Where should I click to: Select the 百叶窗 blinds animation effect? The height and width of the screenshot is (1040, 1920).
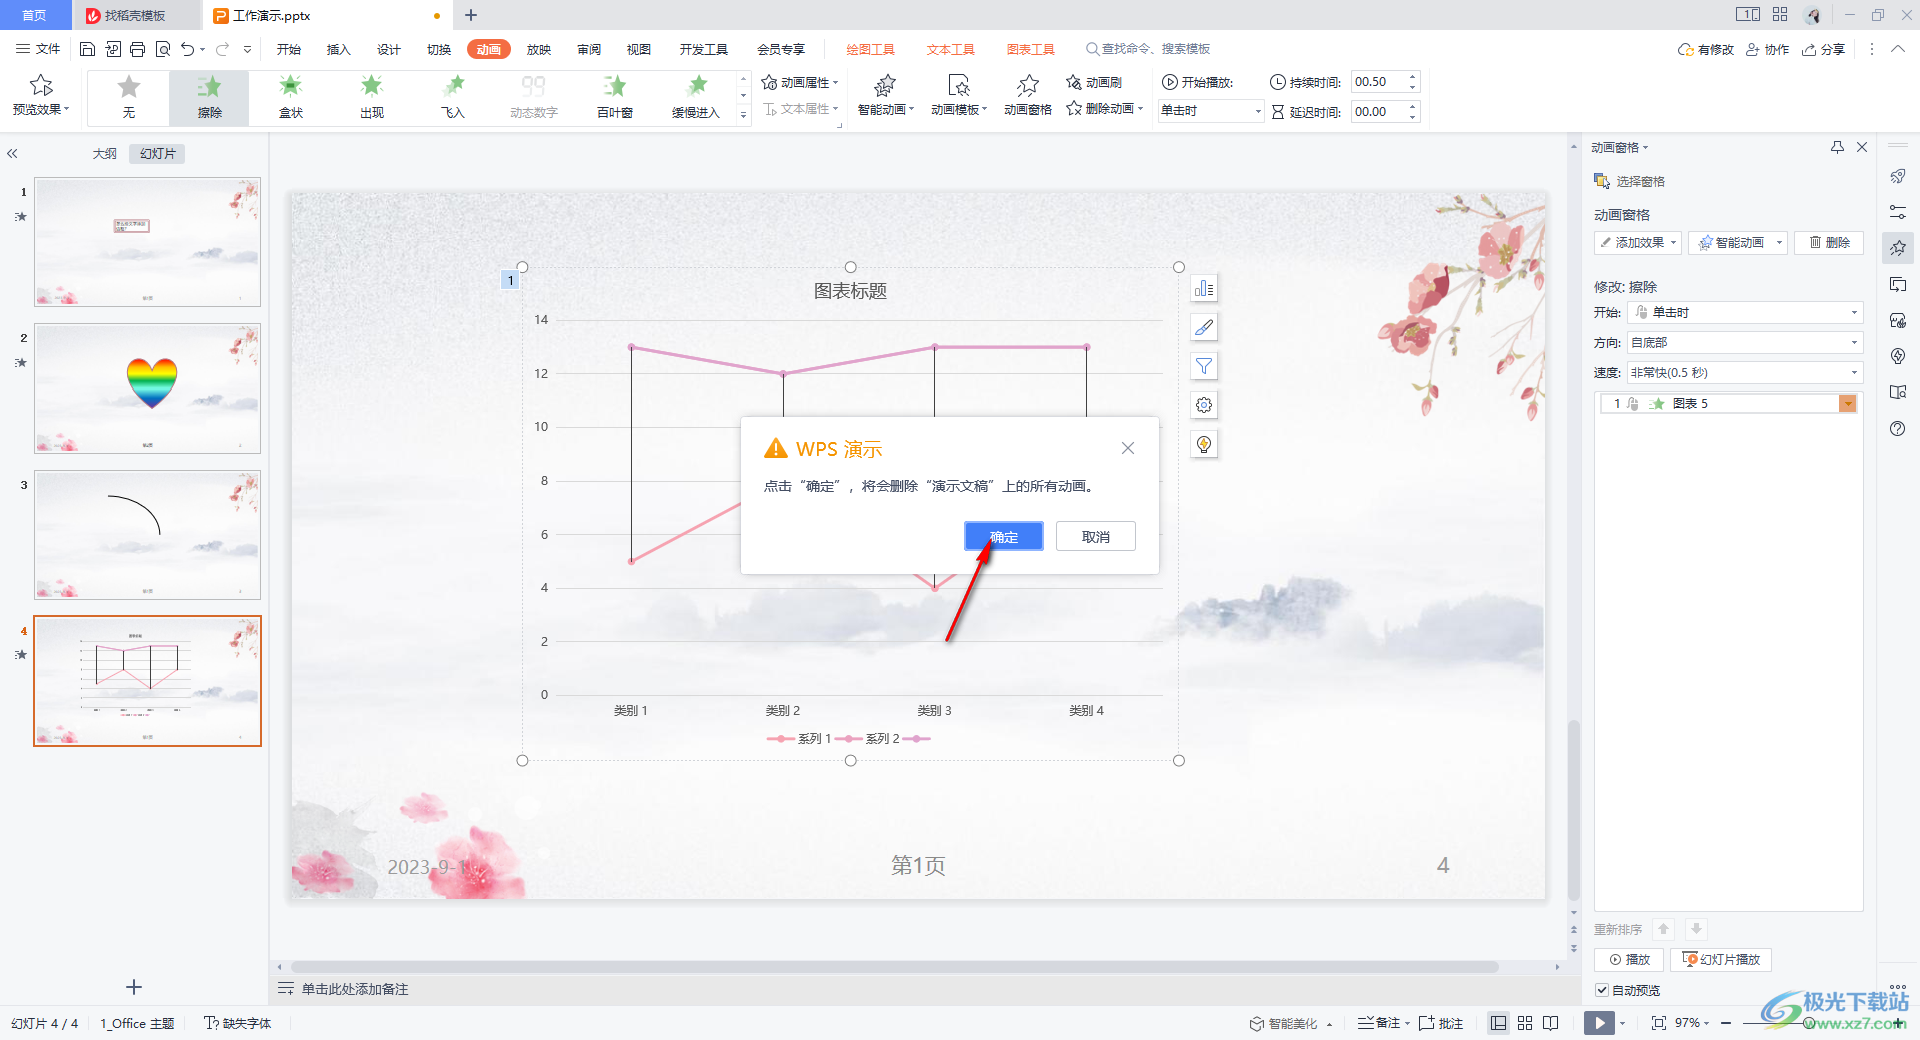(615, 97)
